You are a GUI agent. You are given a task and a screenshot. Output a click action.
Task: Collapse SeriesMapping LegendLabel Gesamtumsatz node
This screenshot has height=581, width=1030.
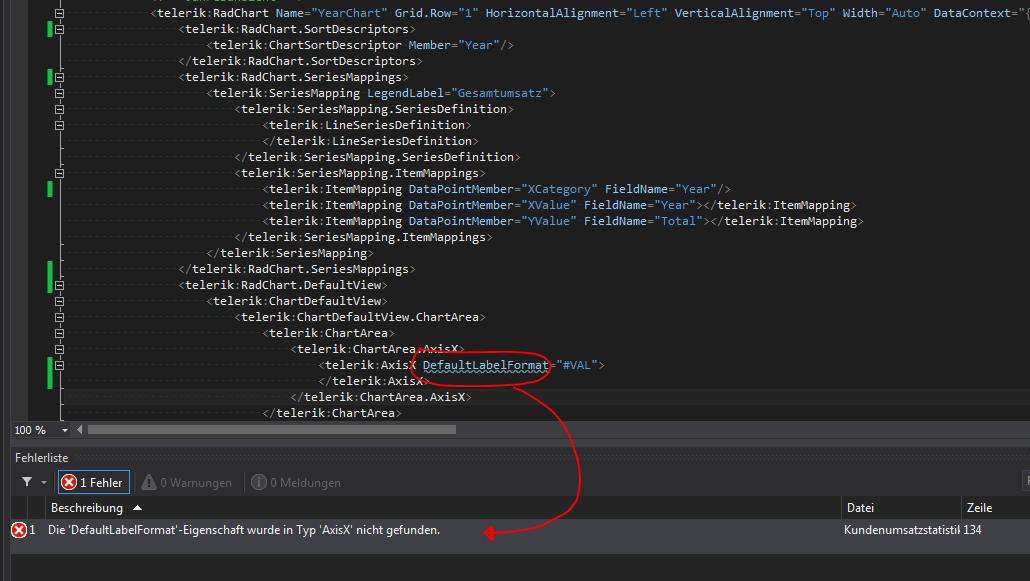[59, 93]
